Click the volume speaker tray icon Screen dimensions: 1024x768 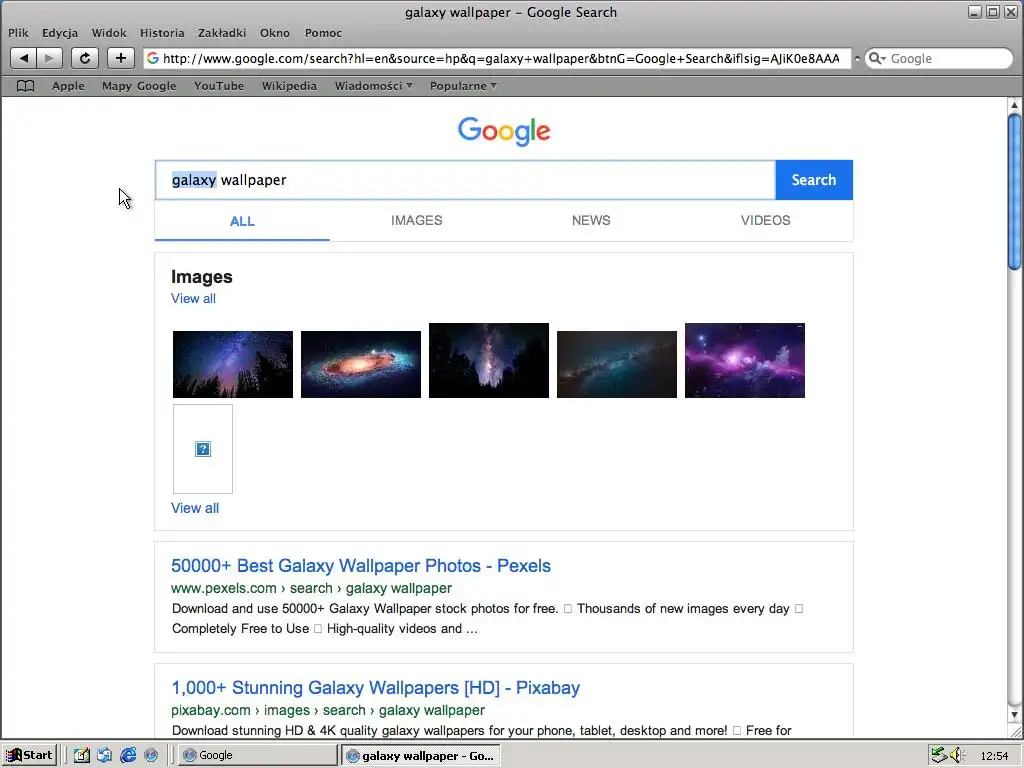(957, 755)
